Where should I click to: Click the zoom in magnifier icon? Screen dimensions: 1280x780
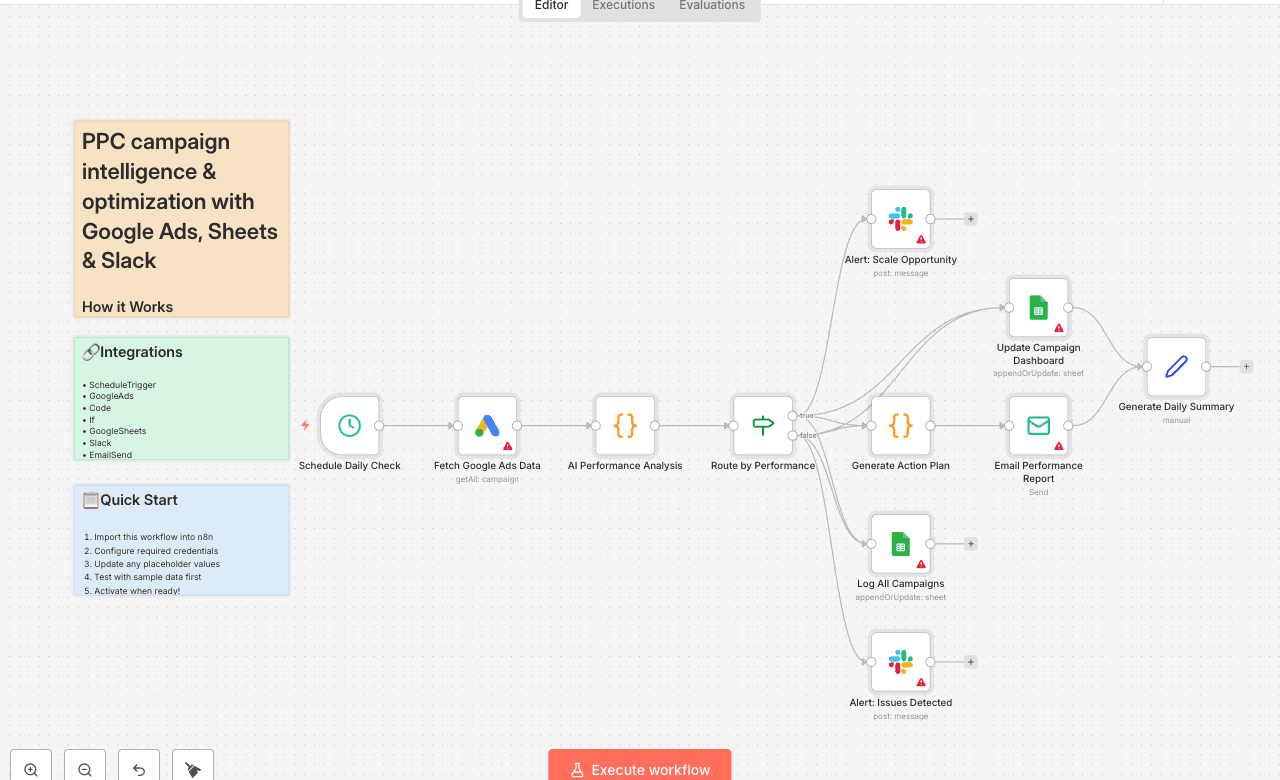click(30, 768)
